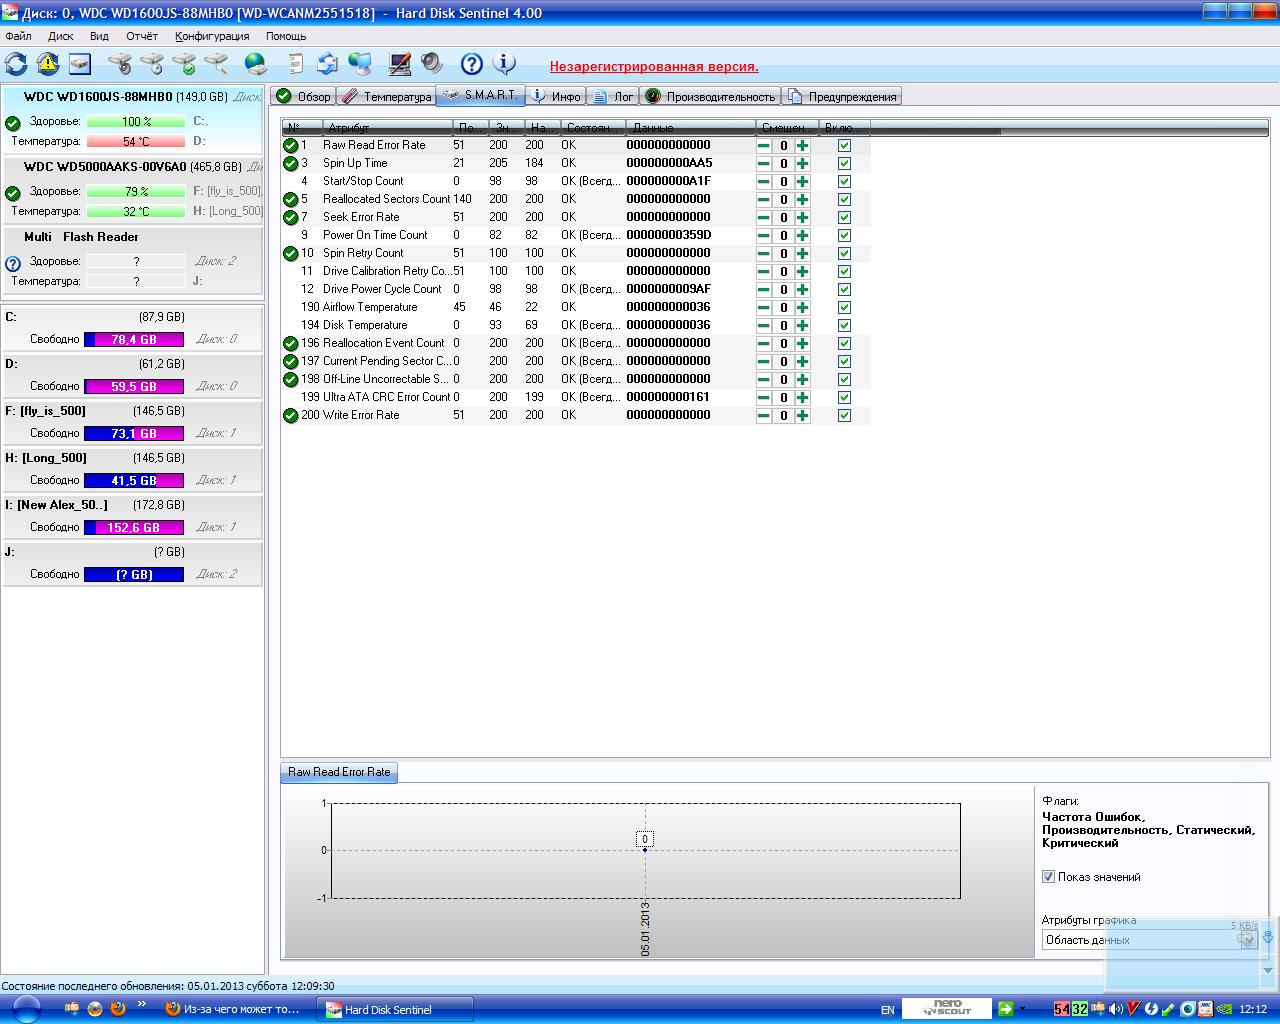Toggle the Write Error Rate row checkbox
This screenshot has height=1024, width=1280.
pos(844,415)
